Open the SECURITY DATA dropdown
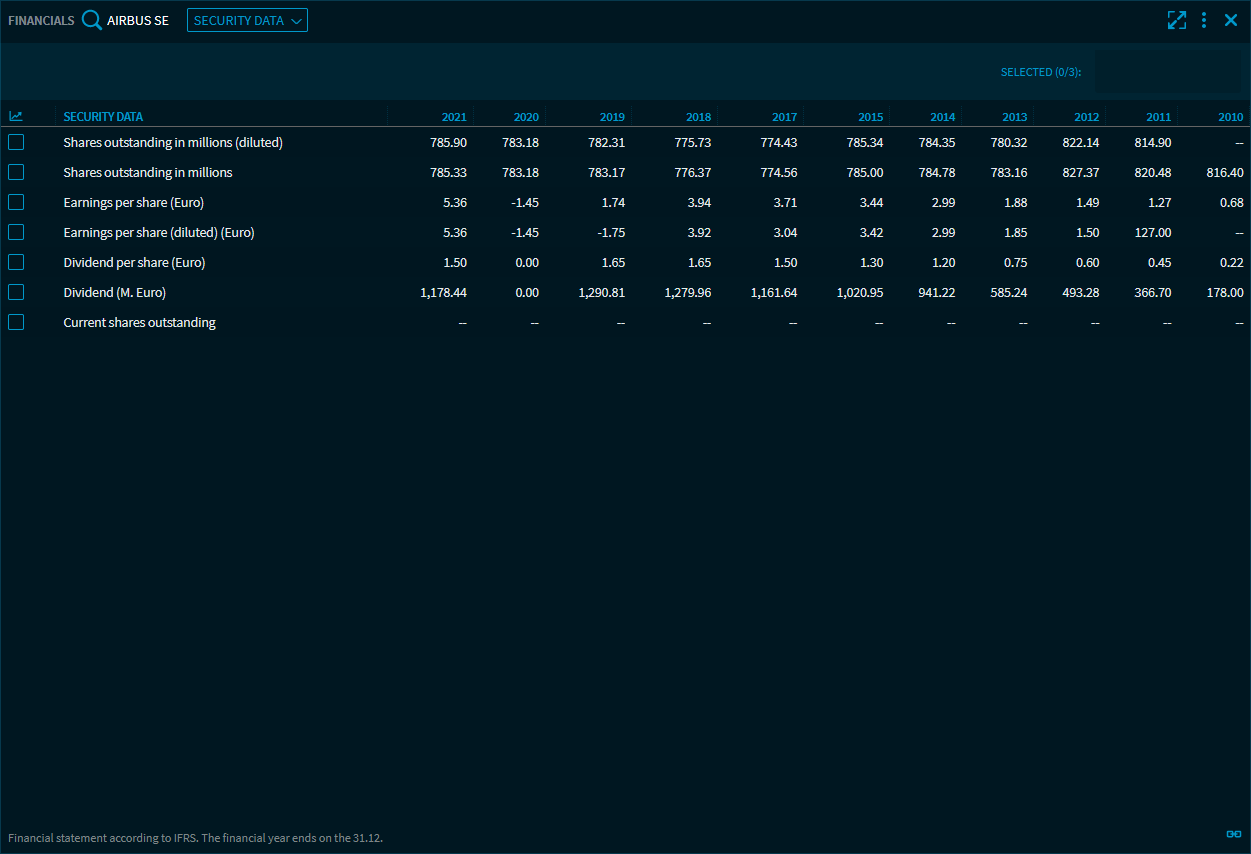Image resolution: width=1251 pixels, height=854 pixels. [x=247, y=20]
